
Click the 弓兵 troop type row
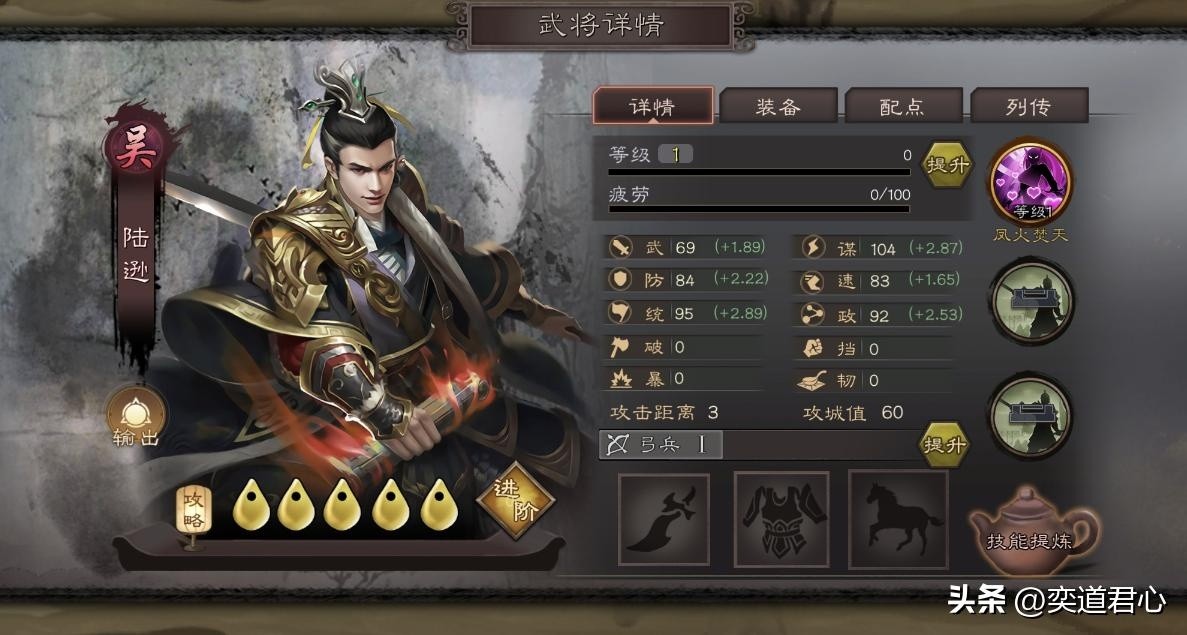click(x=758, y=445)
